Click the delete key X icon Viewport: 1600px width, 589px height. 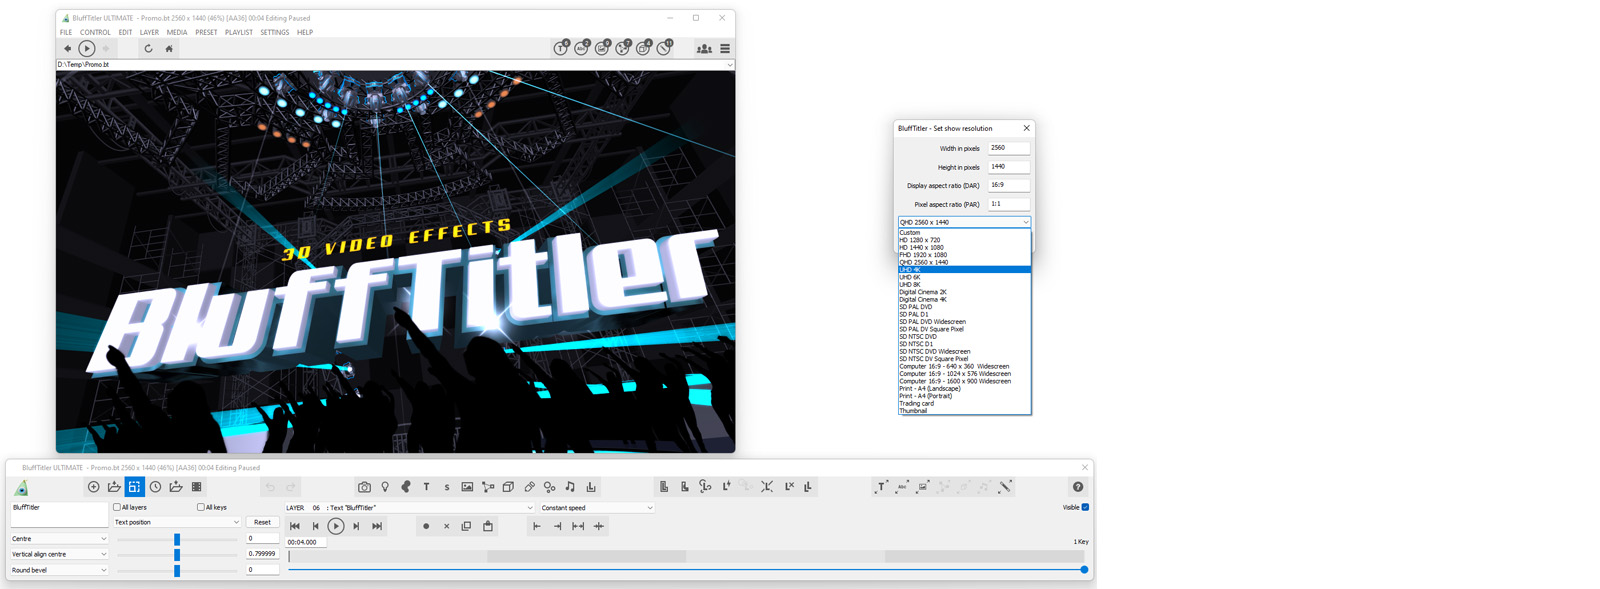tap(446, 526)
